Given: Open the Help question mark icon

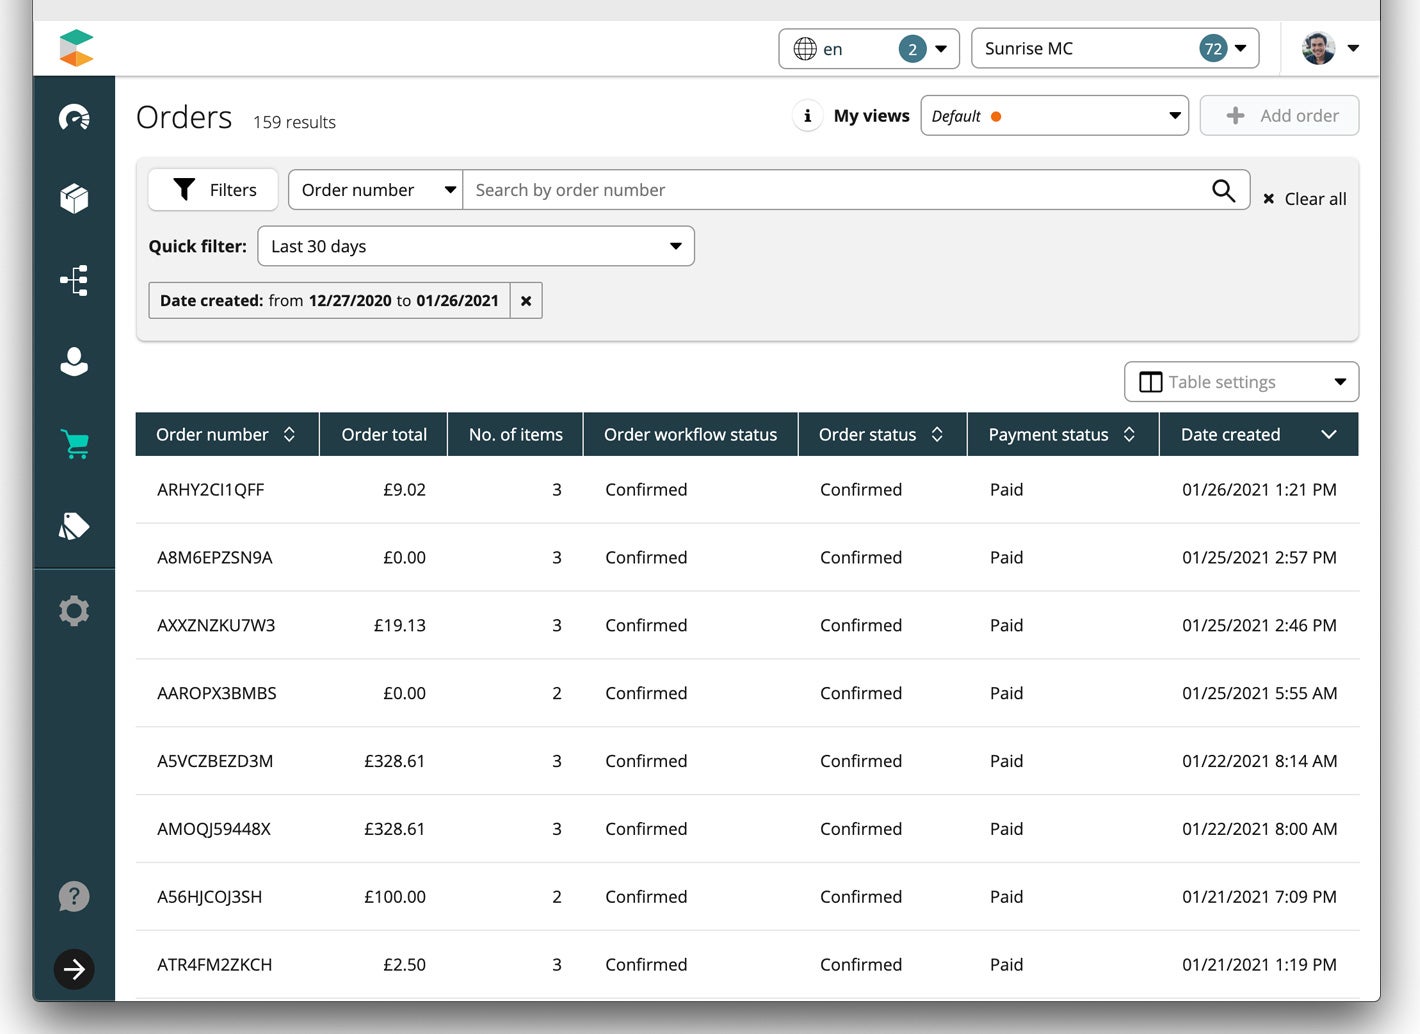Looking at the screenshot, I should click(x=74, y=897).
